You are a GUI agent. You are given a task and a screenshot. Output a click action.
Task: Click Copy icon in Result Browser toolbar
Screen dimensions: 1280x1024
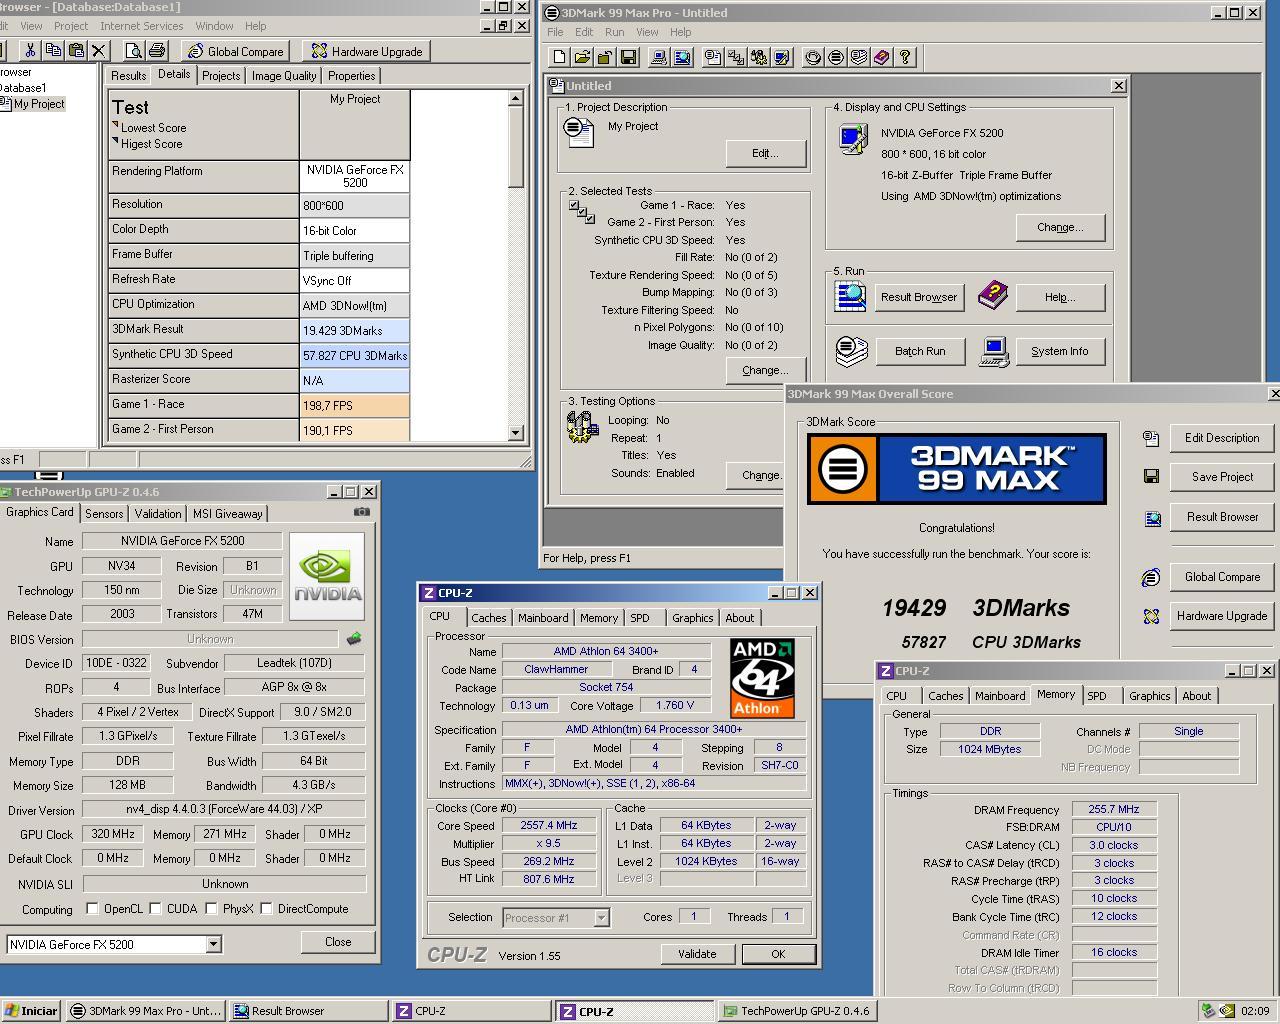point(53,51)
